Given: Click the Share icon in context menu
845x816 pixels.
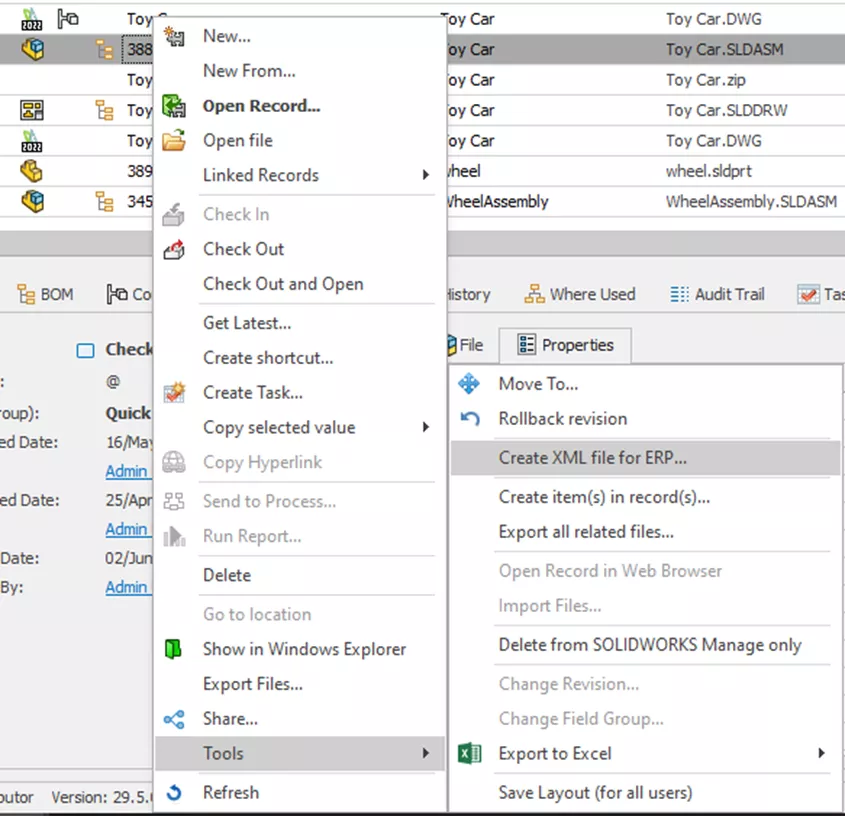Looking at the screenshot, I should [174, 719].
